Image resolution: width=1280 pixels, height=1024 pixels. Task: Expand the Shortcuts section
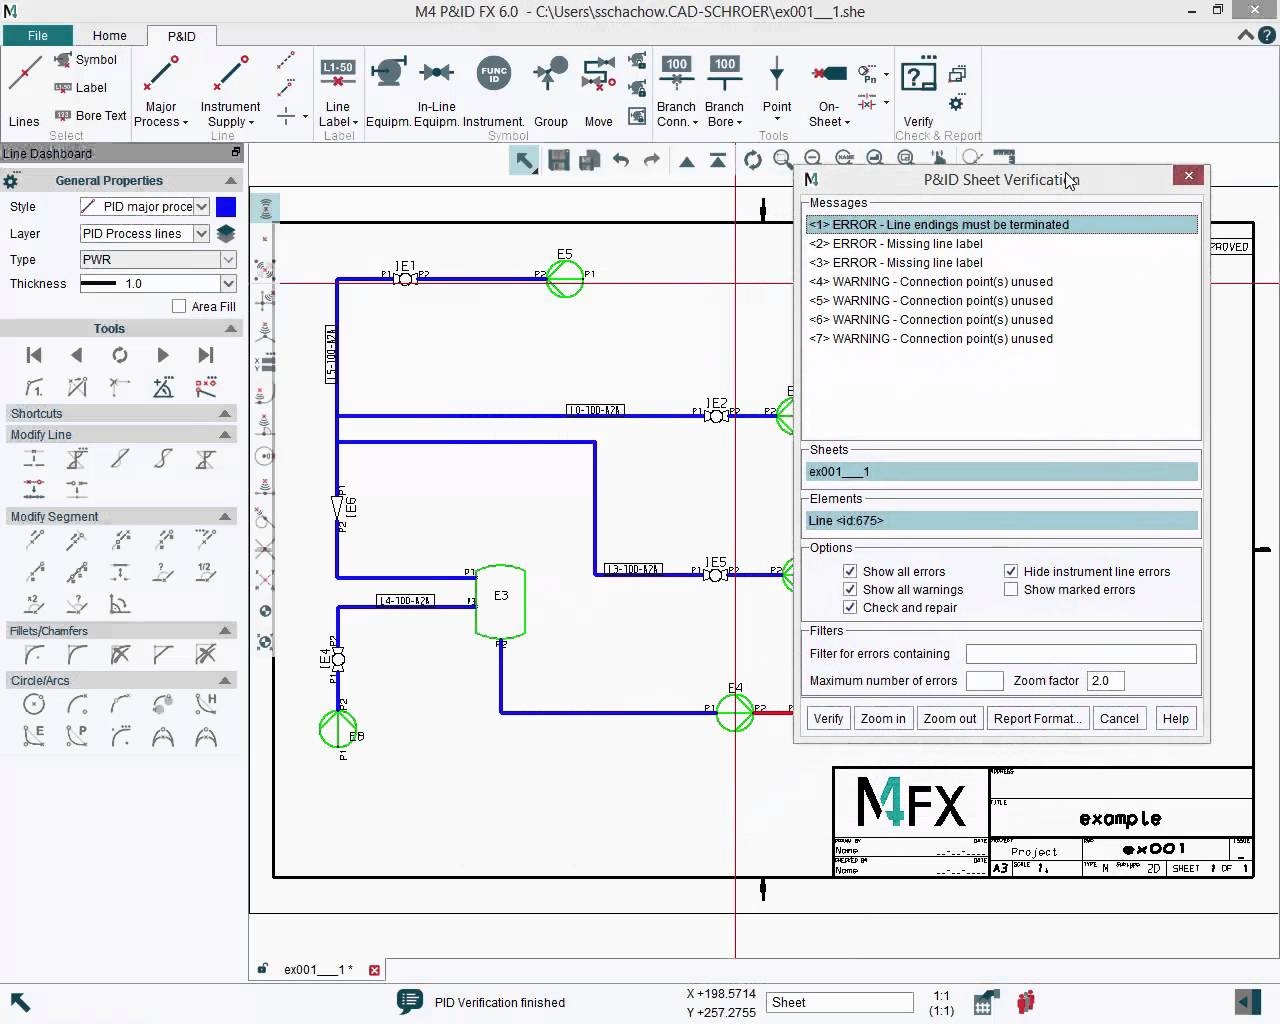tap(225, 414)
